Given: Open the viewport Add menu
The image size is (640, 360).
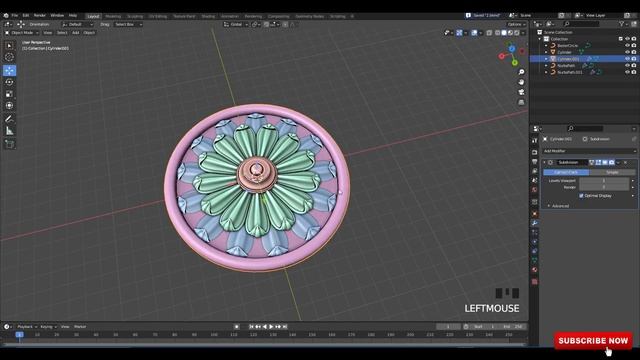Looking at the screenshot, I should pos(76,33).
